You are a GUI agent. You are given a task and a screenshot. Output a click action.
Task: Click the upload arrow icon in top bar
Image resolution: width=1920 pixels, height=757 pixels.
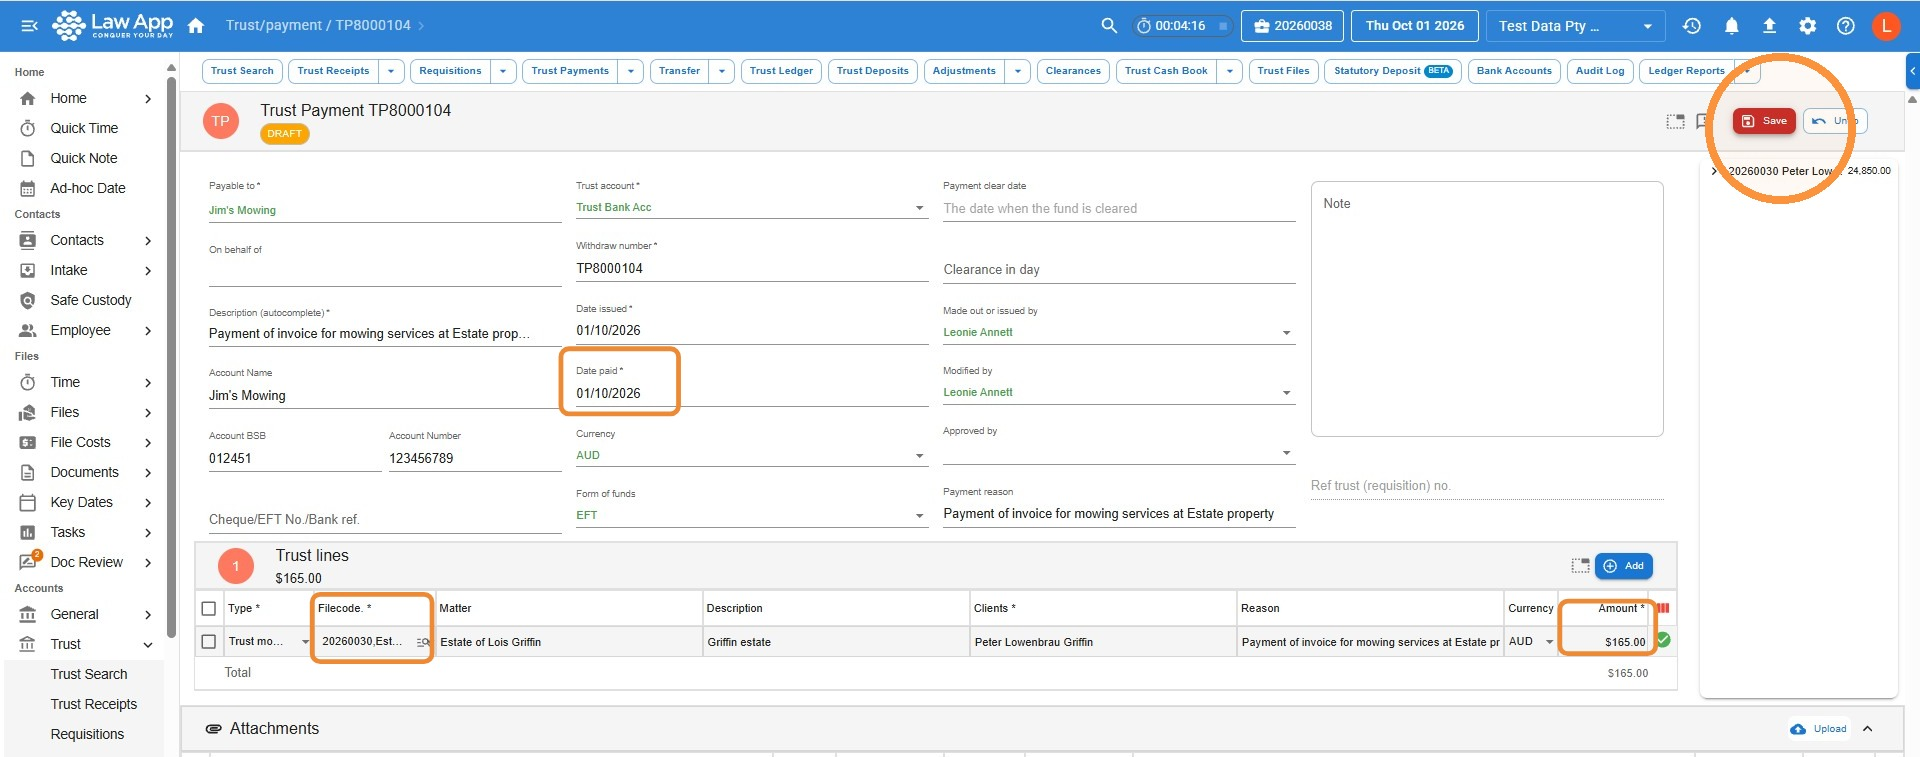[1769, 26]
